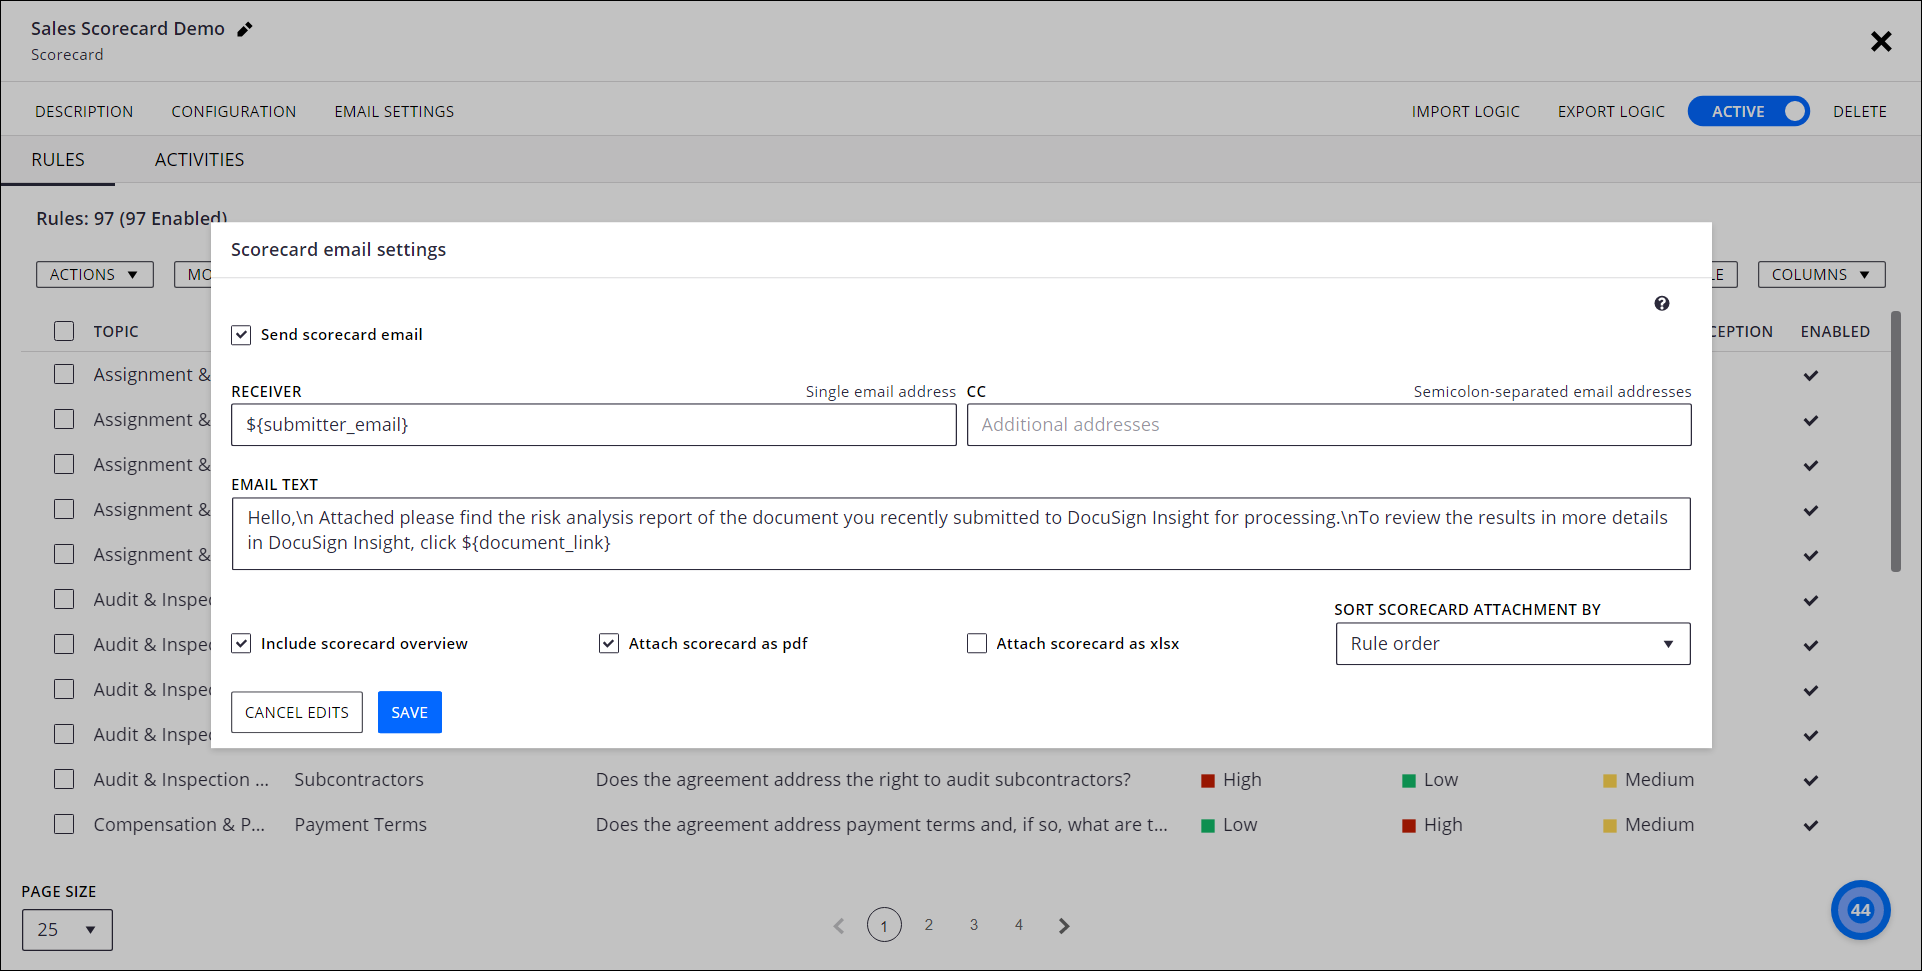Close the scorecard editor with X icon
The width and height of the screenshot is (1922, 971).
1881,41
